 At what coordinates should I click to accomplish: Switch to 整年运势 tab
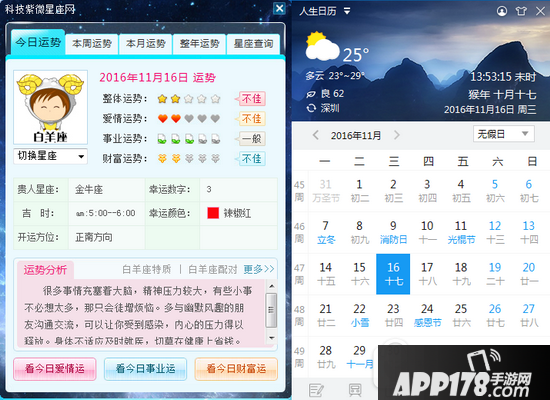point(199,44)
